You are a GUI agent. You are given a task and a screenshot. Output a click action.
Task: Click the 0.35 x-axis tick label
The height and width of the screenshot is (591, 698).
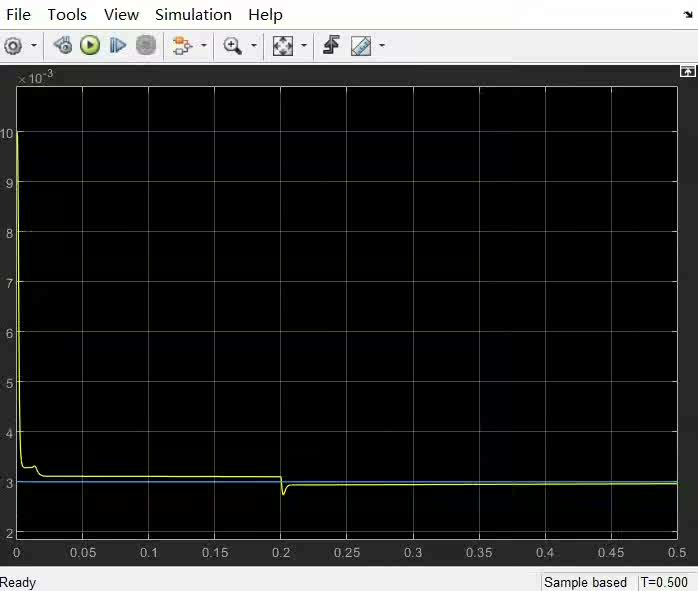[x=479, y=553]
